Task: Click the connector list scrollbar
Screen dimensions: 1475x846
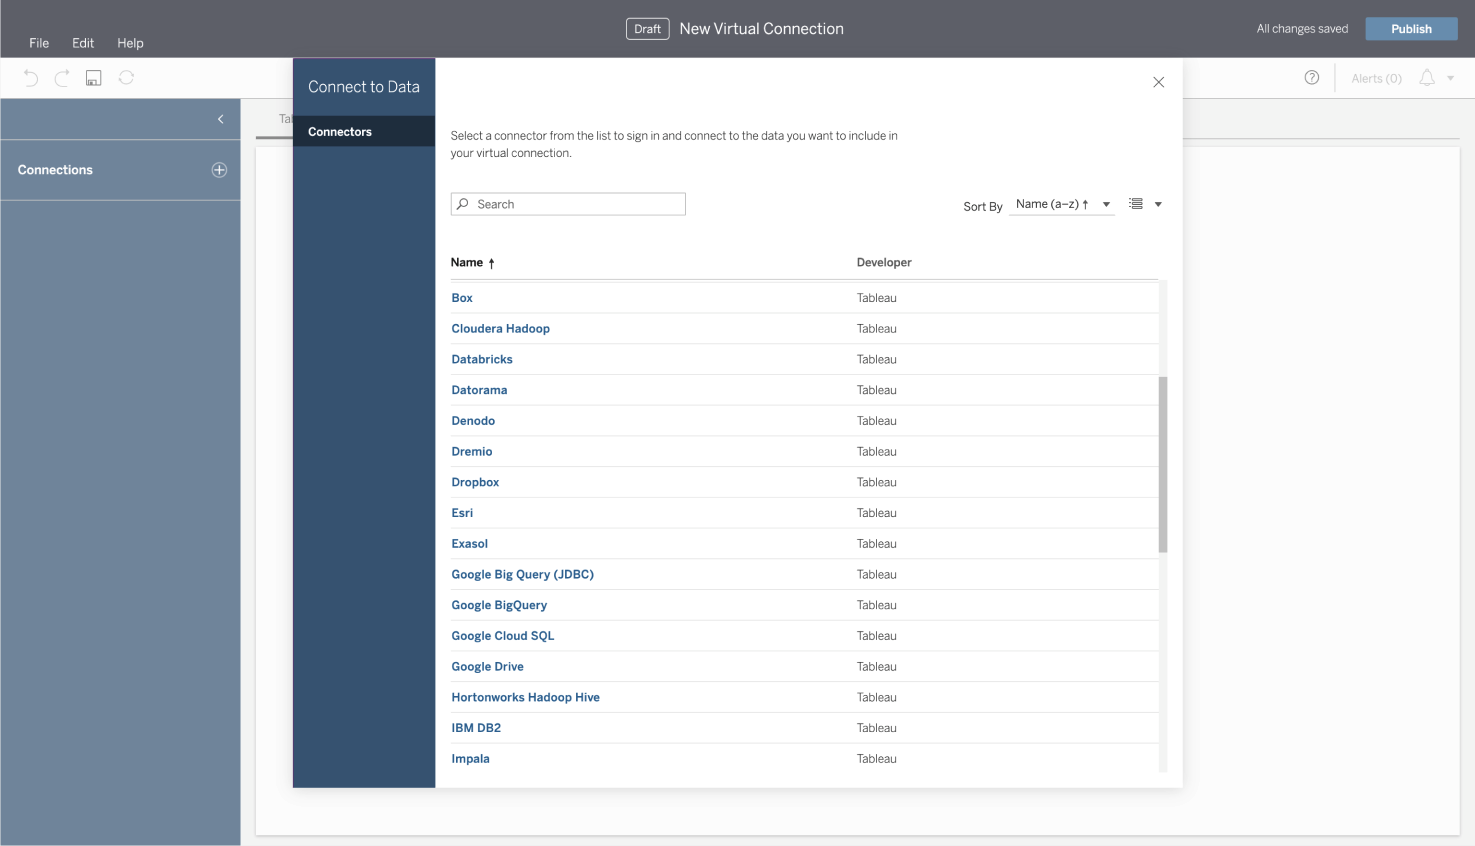Action: [1163, 464]
